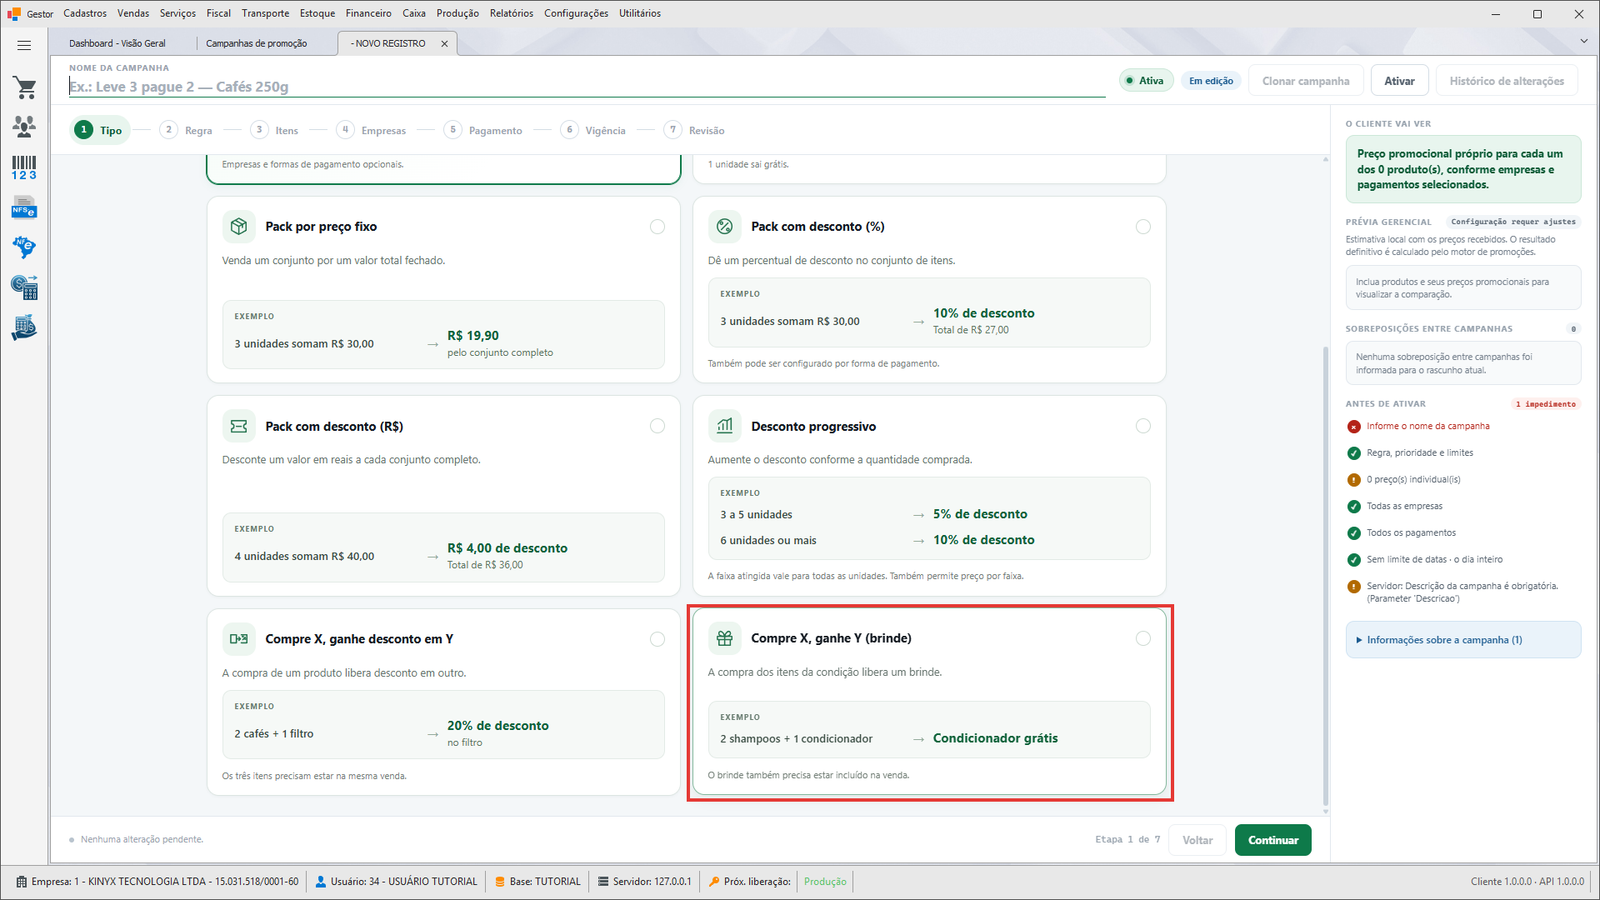Click the Pack por preço fixo box icon
This screenshot has width=1600, height=900.
(x=239, y=227)
